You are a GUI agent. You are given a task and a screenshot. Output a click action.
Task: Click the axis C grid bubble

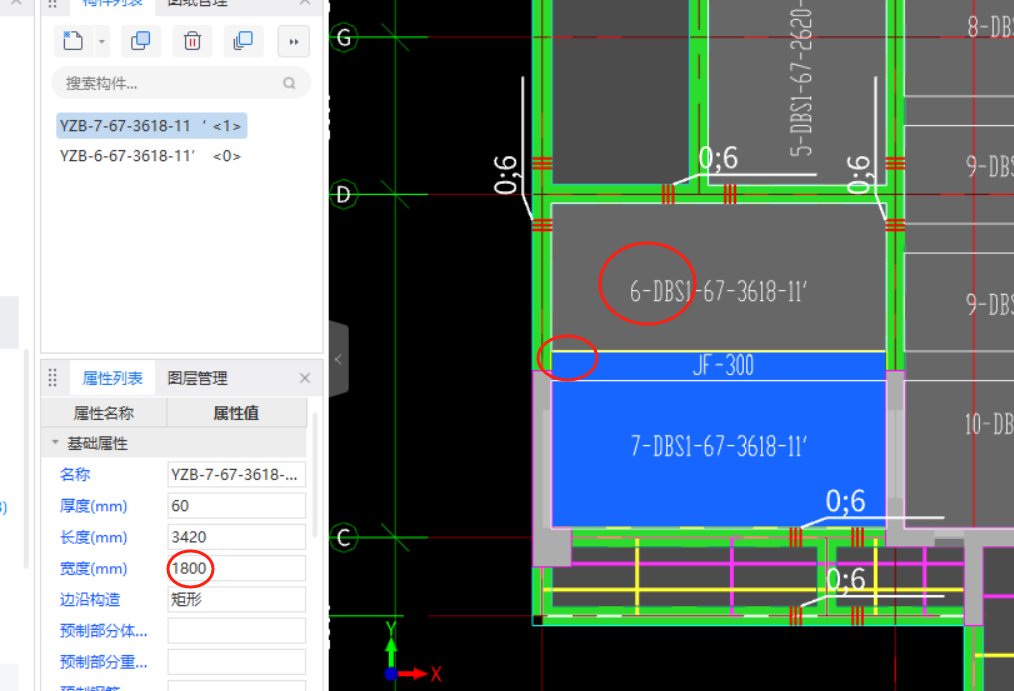point(343,537)
